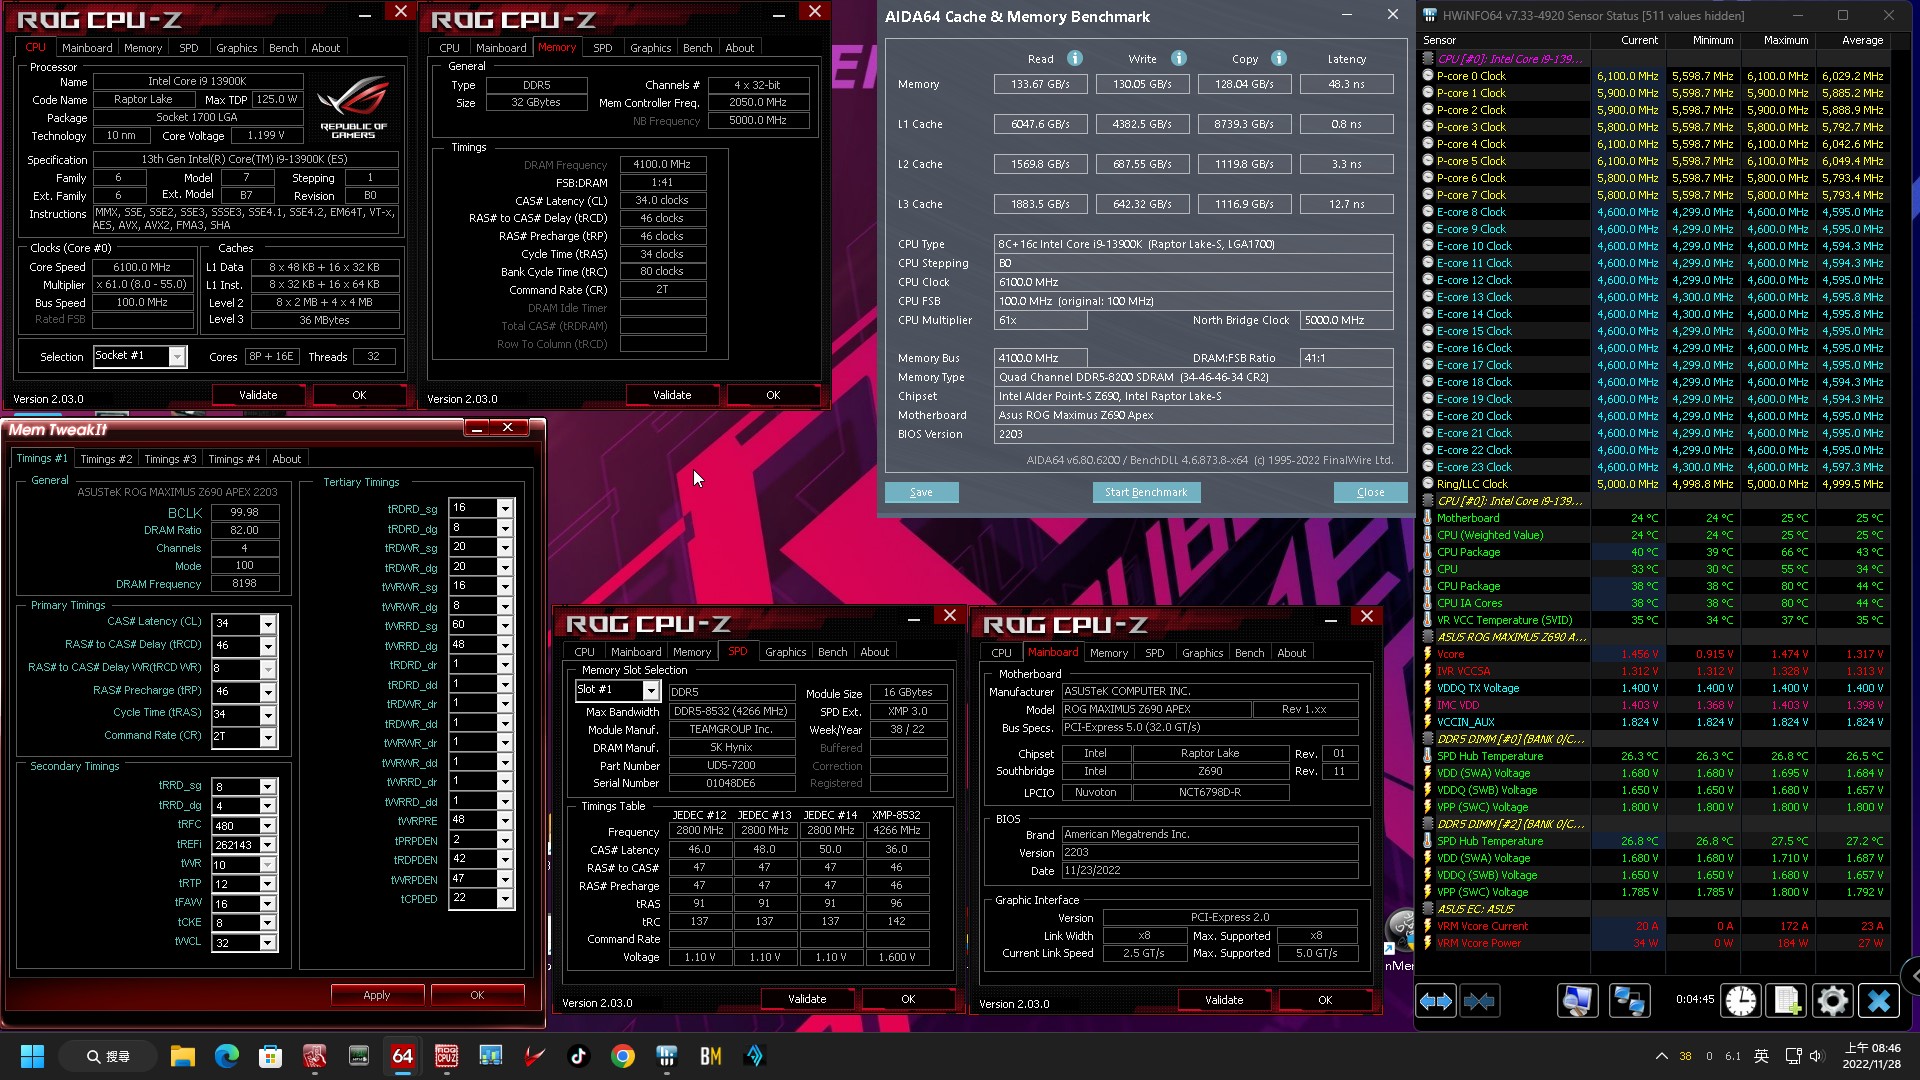1920x1080 pixels.
Task: Open ROG CPU-Z taskbar icon
Action: 446,1056
